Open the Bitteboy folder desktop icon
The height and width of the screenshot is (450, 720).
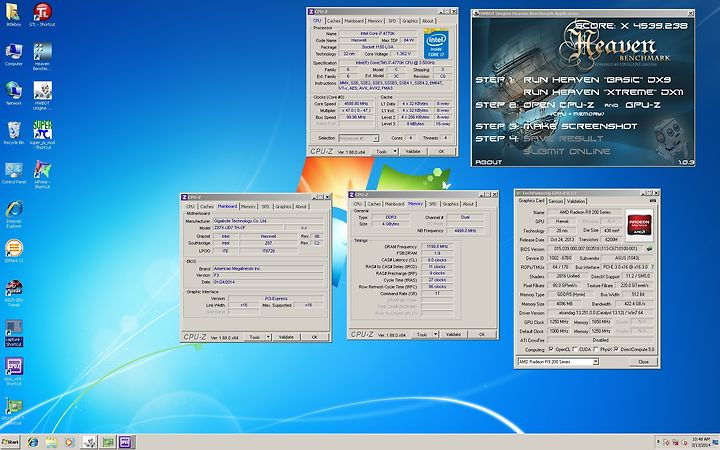13,14
